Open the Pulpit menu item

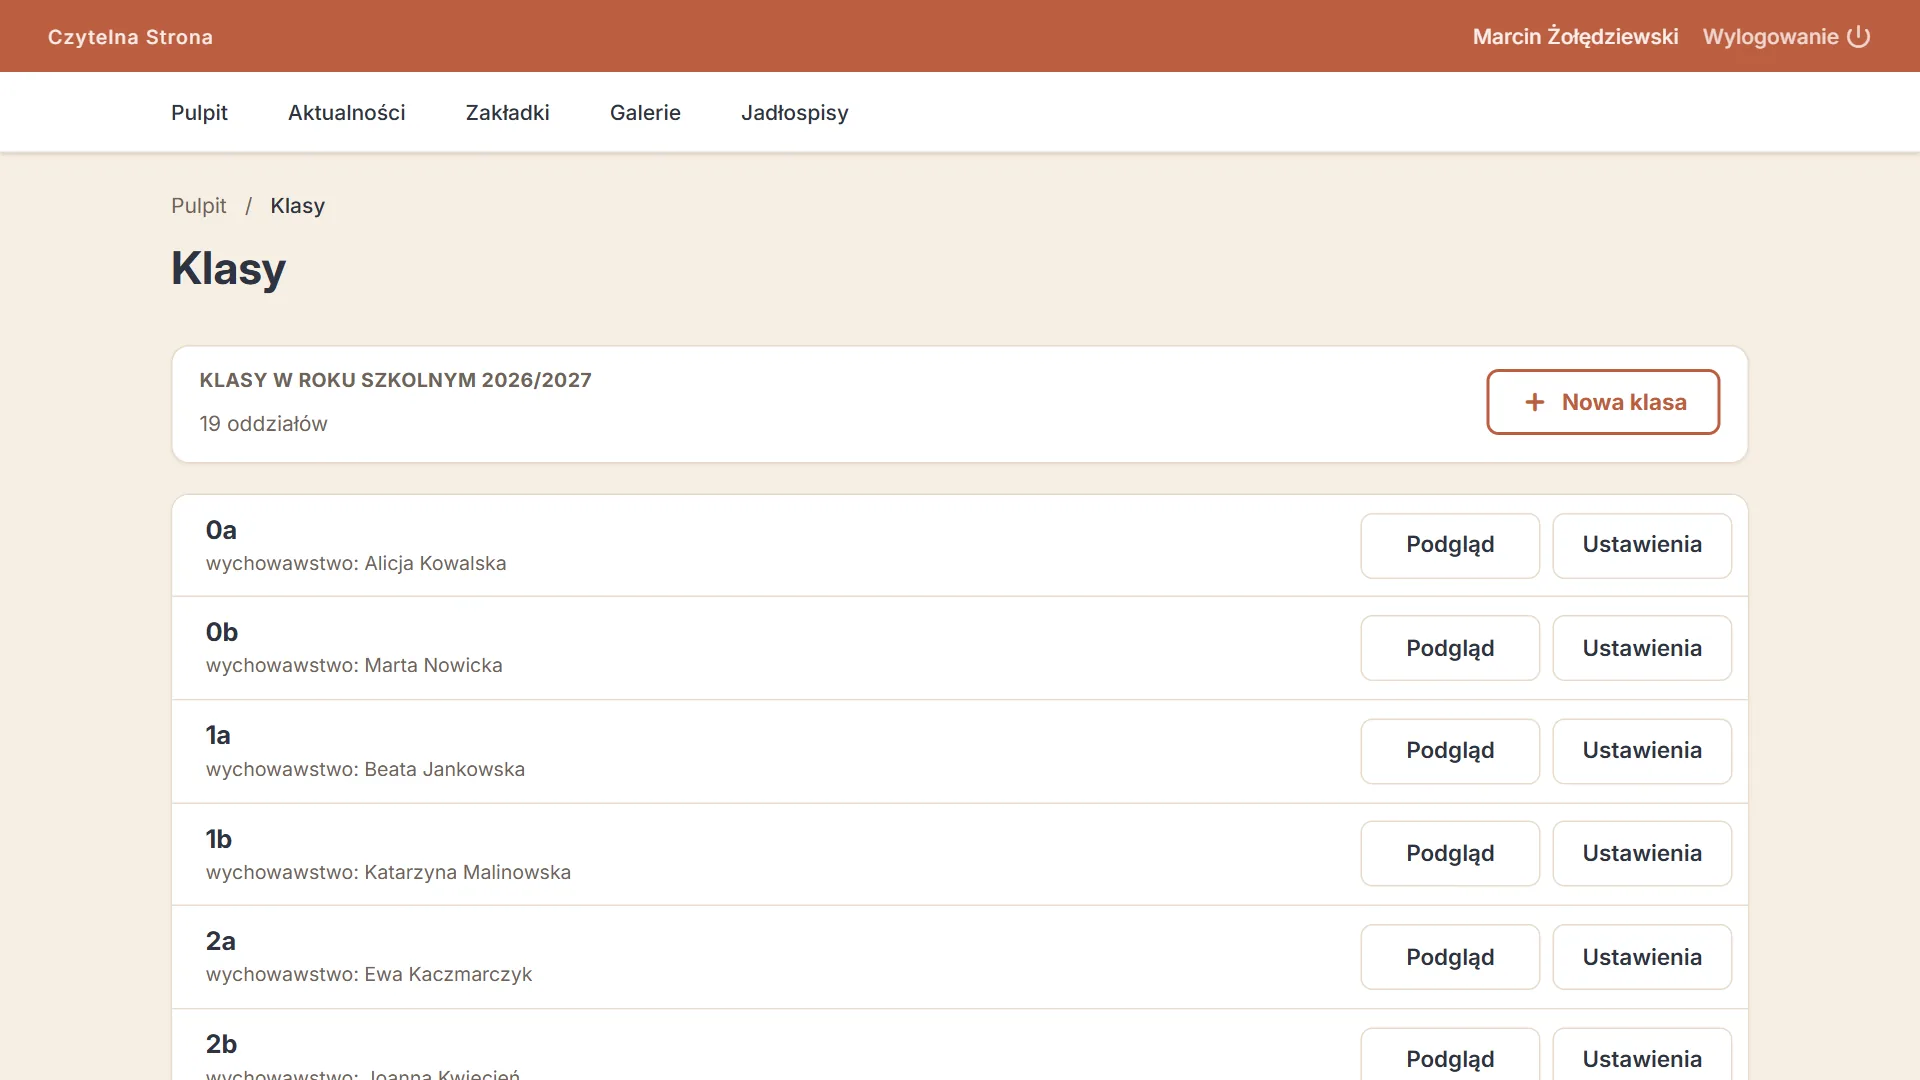coord(199,113)
